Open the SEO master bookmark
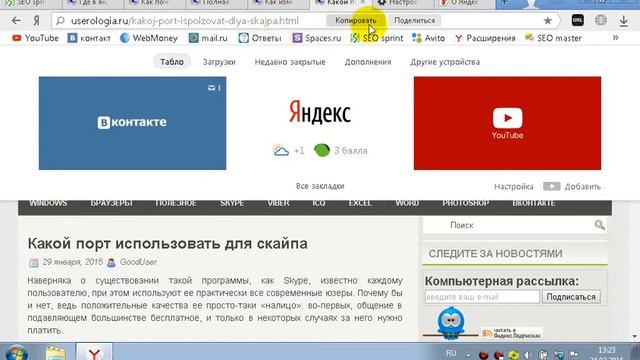Image resolution: width=640 pixels, height=360 pixels. click(x=553, y=38)
